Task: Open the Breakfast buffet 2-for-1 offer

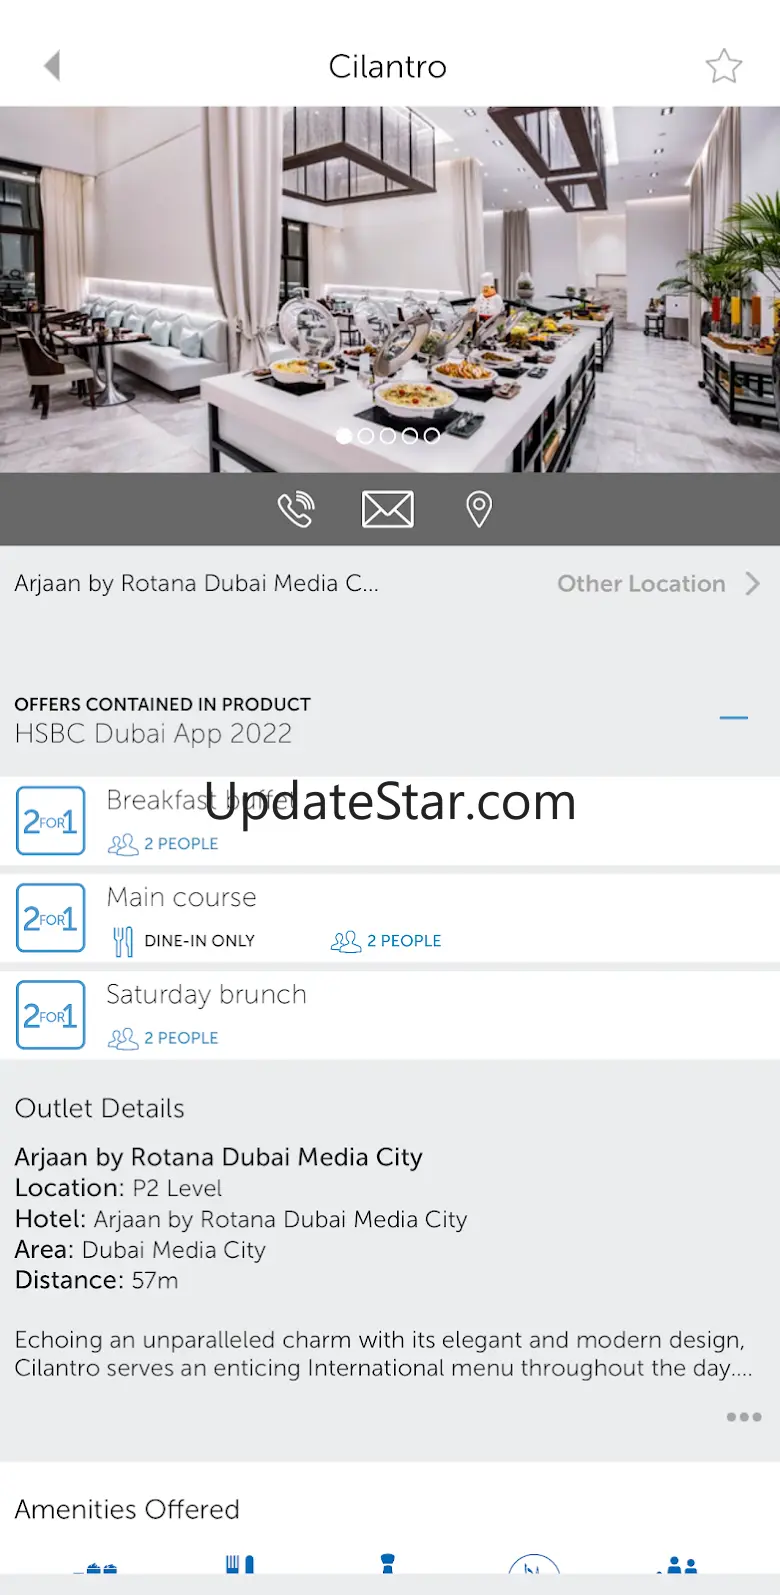Action: point(390,820)
